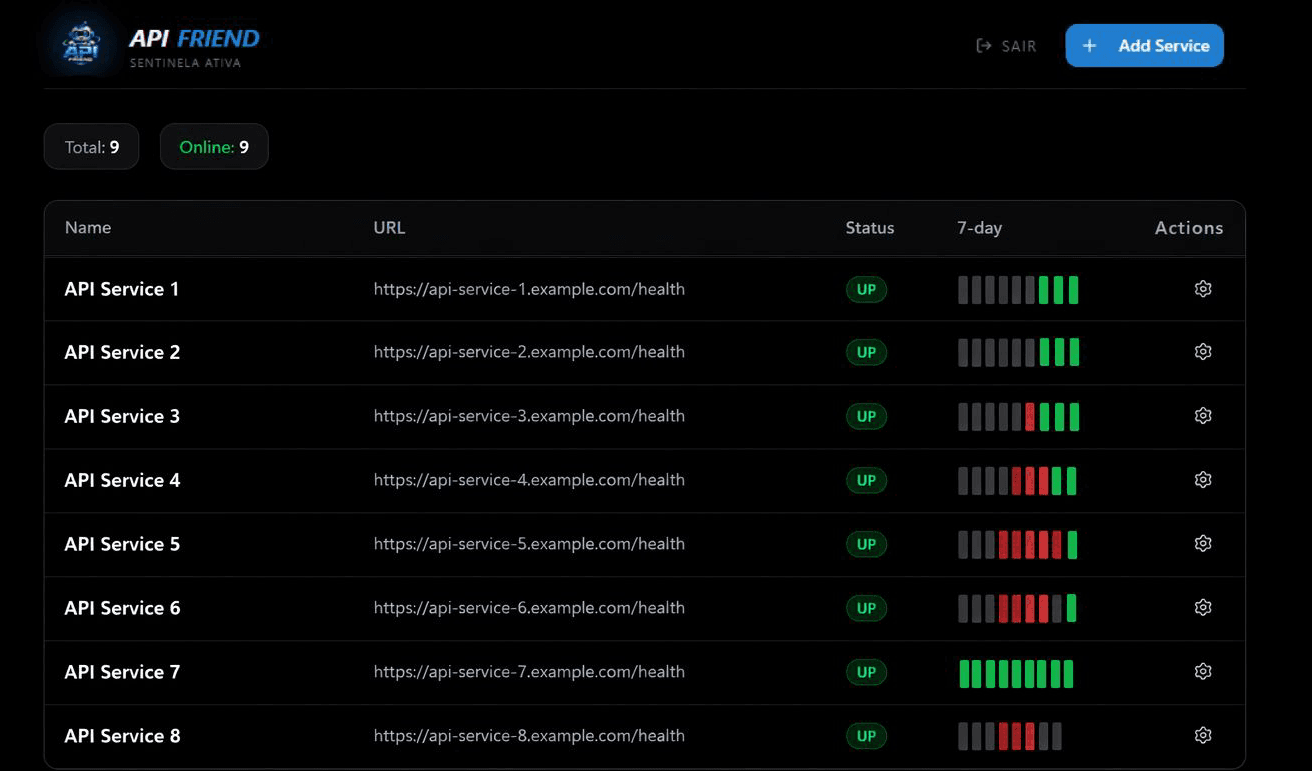Click the gear icon for API Service 3

(1203, 416)
